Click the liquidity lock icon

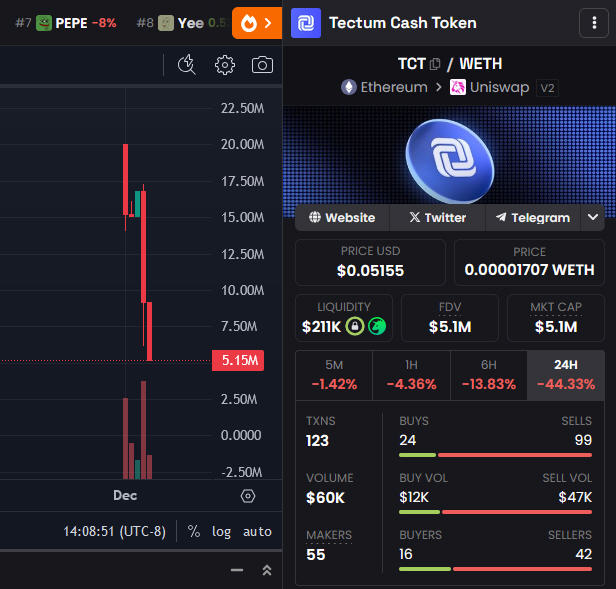[x=355, y=326]
